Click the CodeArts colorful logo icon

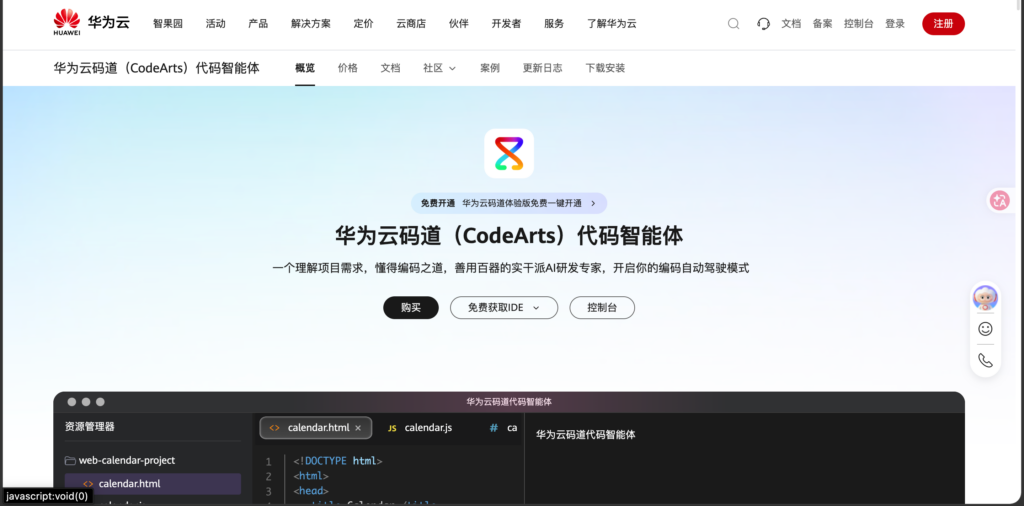(x=509, y=153)
